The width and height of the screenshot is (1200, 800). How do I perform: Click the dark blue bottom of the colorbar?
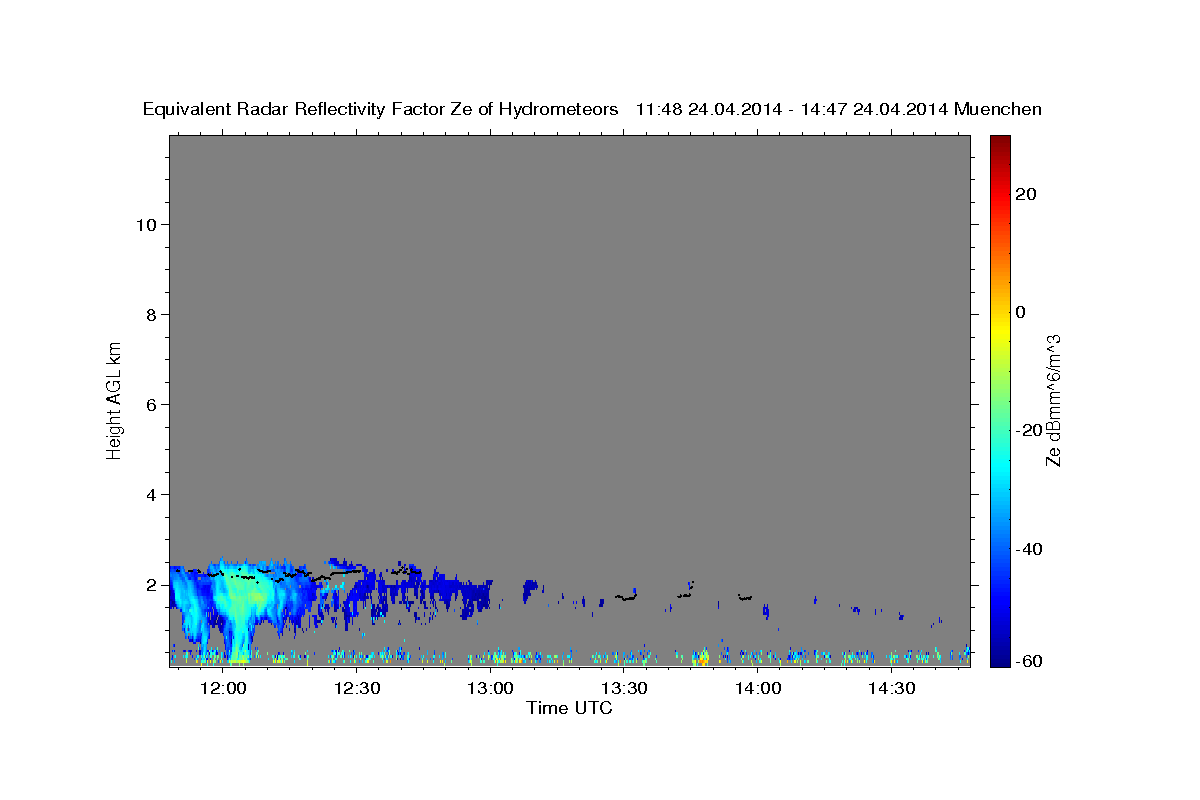point(999,655)
